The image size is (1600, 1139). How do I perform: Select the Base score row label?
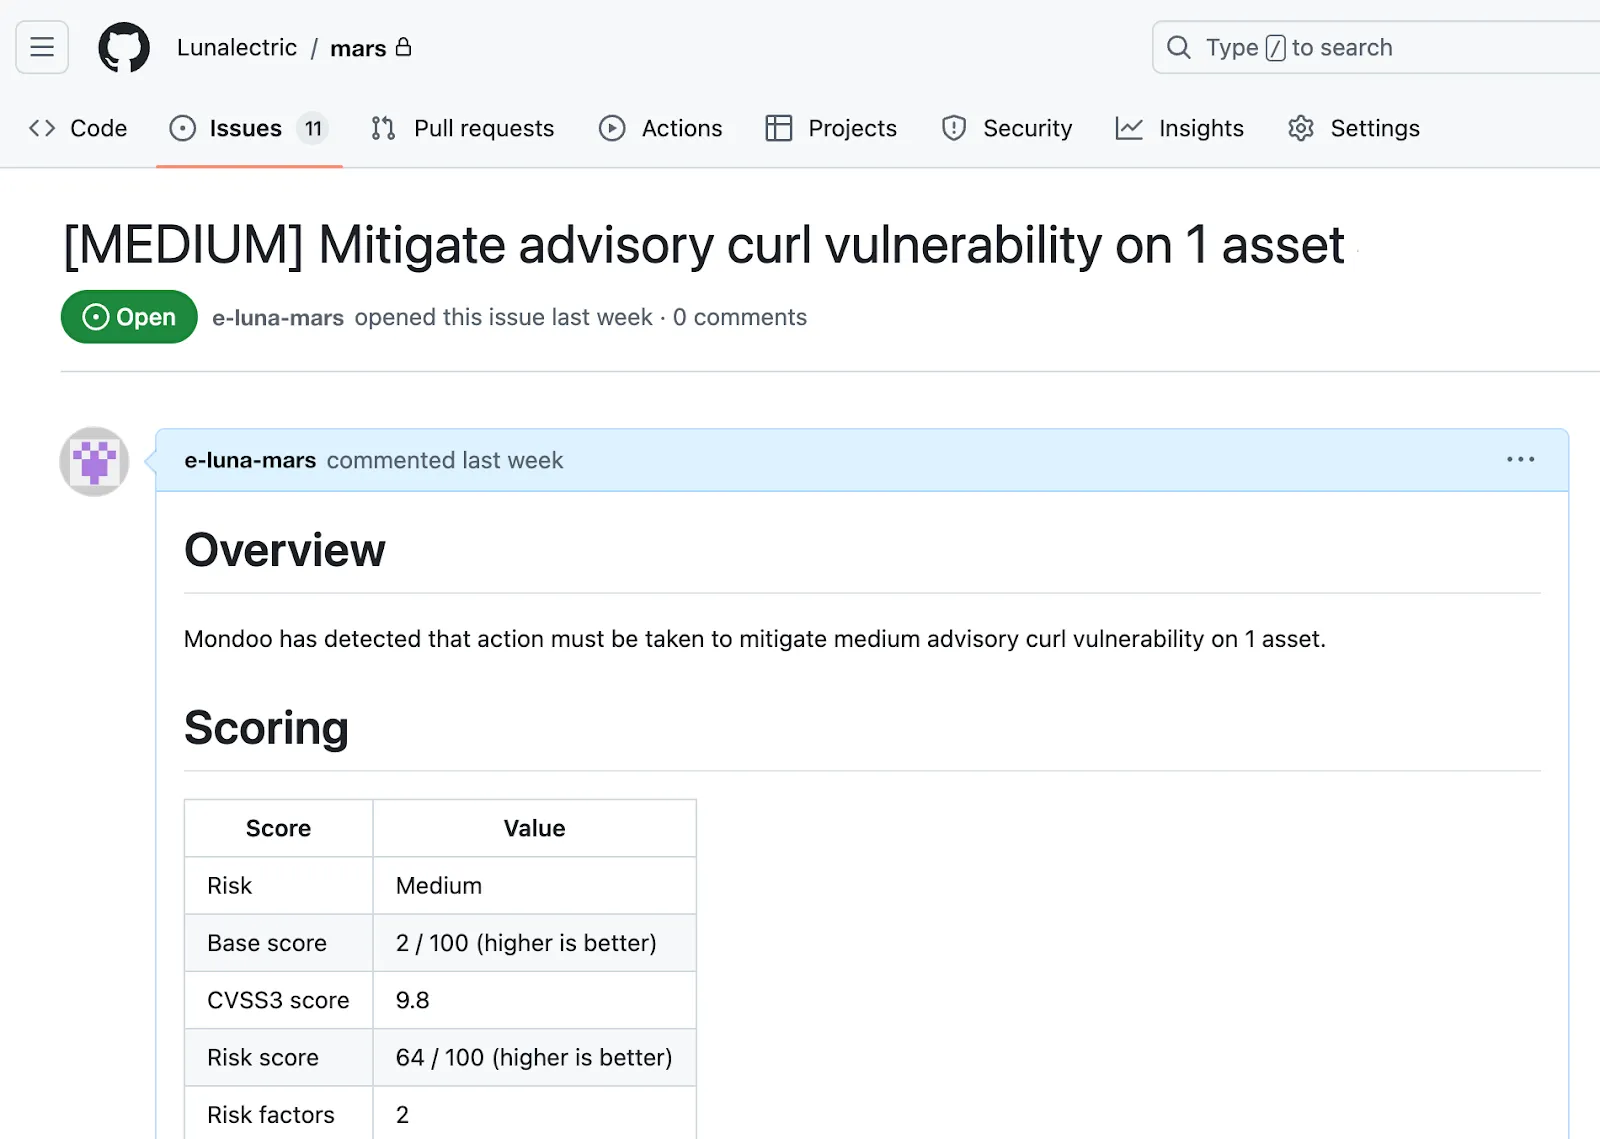tap(278, 943)
